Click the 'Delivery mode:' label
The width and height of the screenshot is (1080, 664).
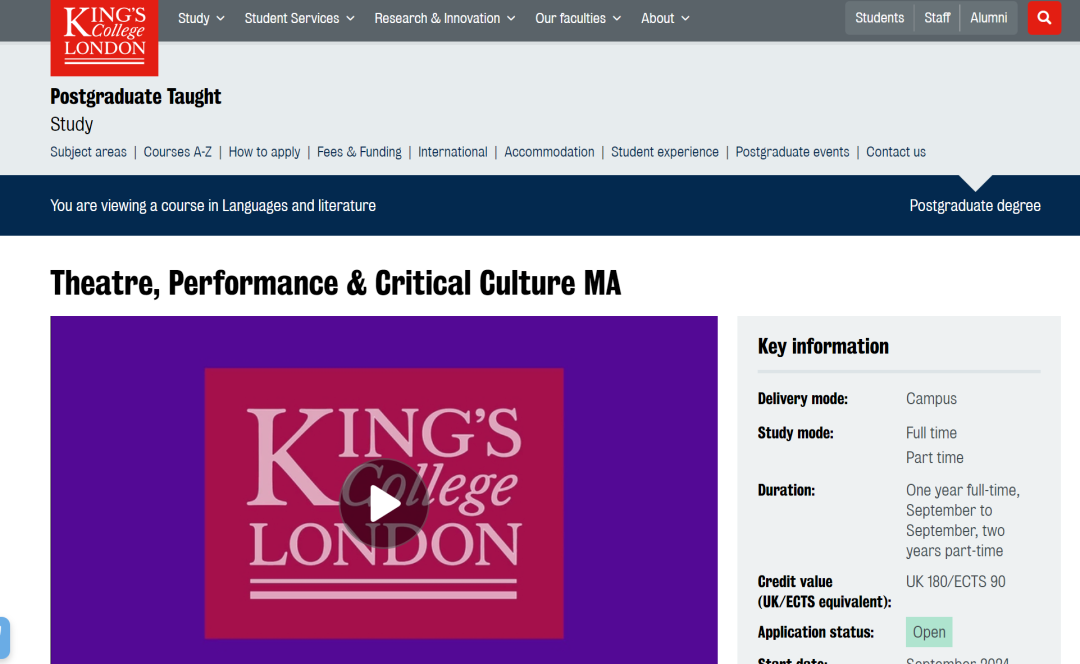802,399
